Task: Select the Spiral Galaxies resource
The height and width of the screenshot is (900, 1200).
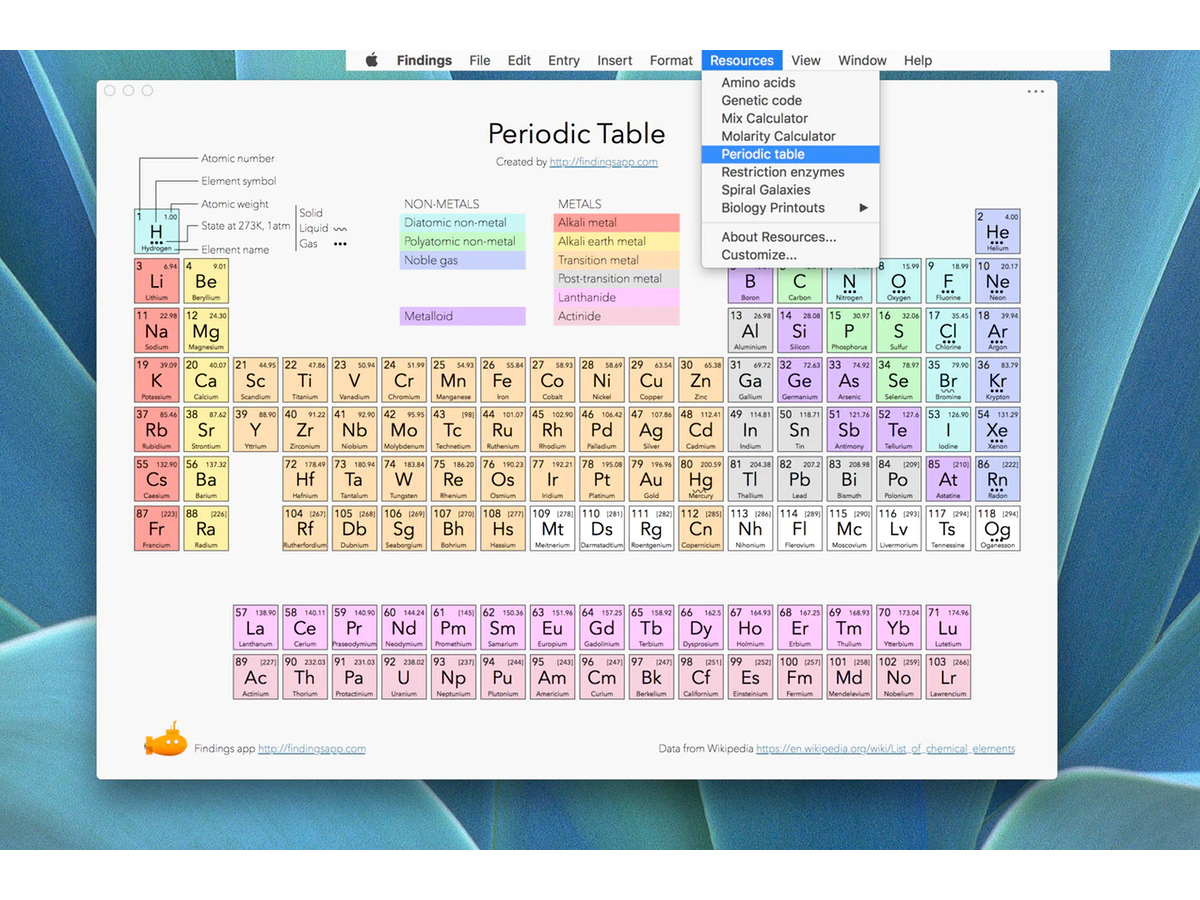Action: [765, 190]
